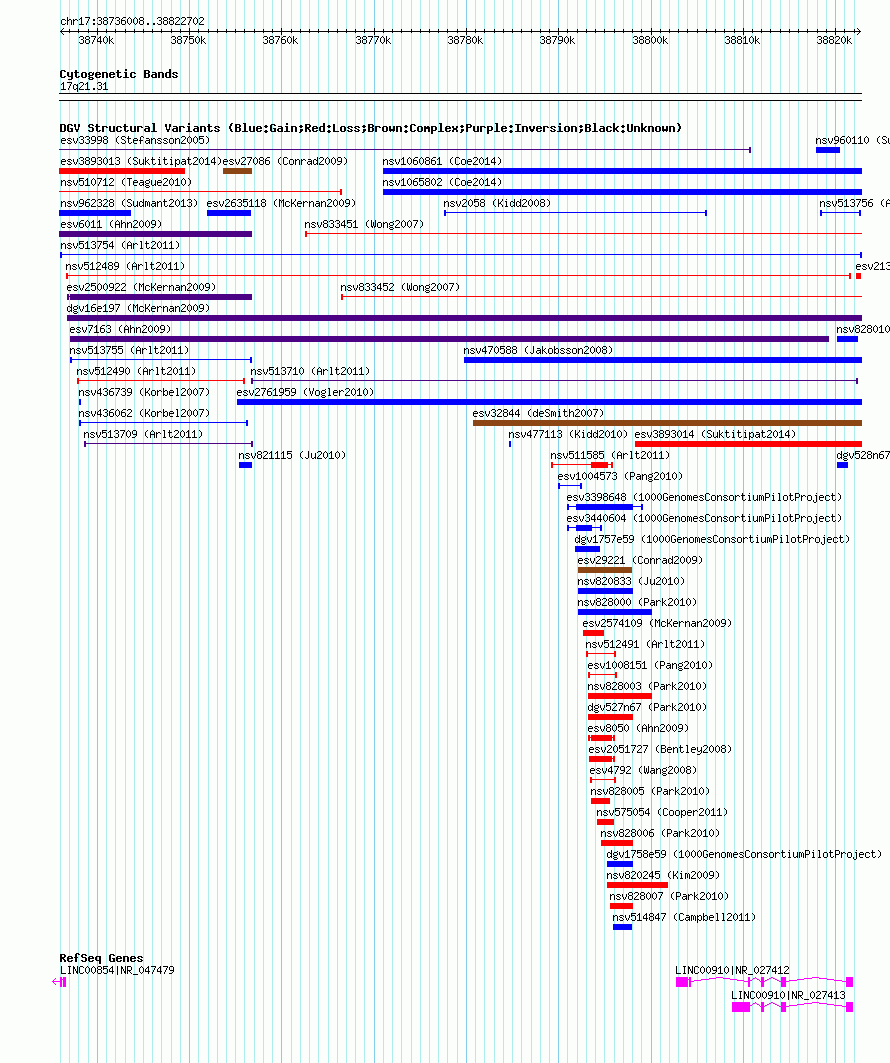The image size is (890, 1063).
Task: Click the nsv512491 (Arlt2011) label
Action: coord(645,645)
